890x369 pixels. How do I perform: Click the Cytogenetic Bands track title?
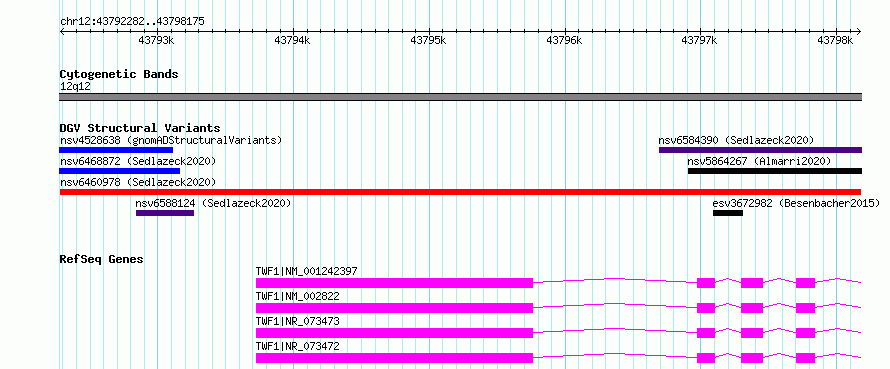click(x=119, y=74)
